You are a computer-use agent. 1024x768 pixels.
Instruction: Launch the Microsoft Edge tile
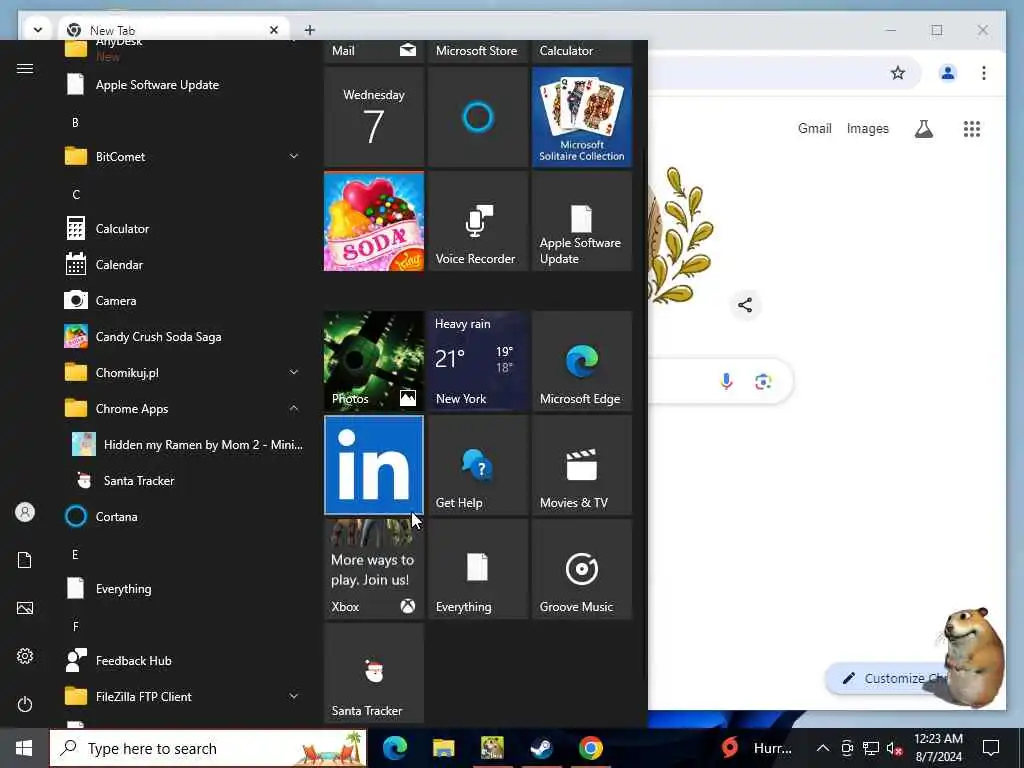coord(582,361)
